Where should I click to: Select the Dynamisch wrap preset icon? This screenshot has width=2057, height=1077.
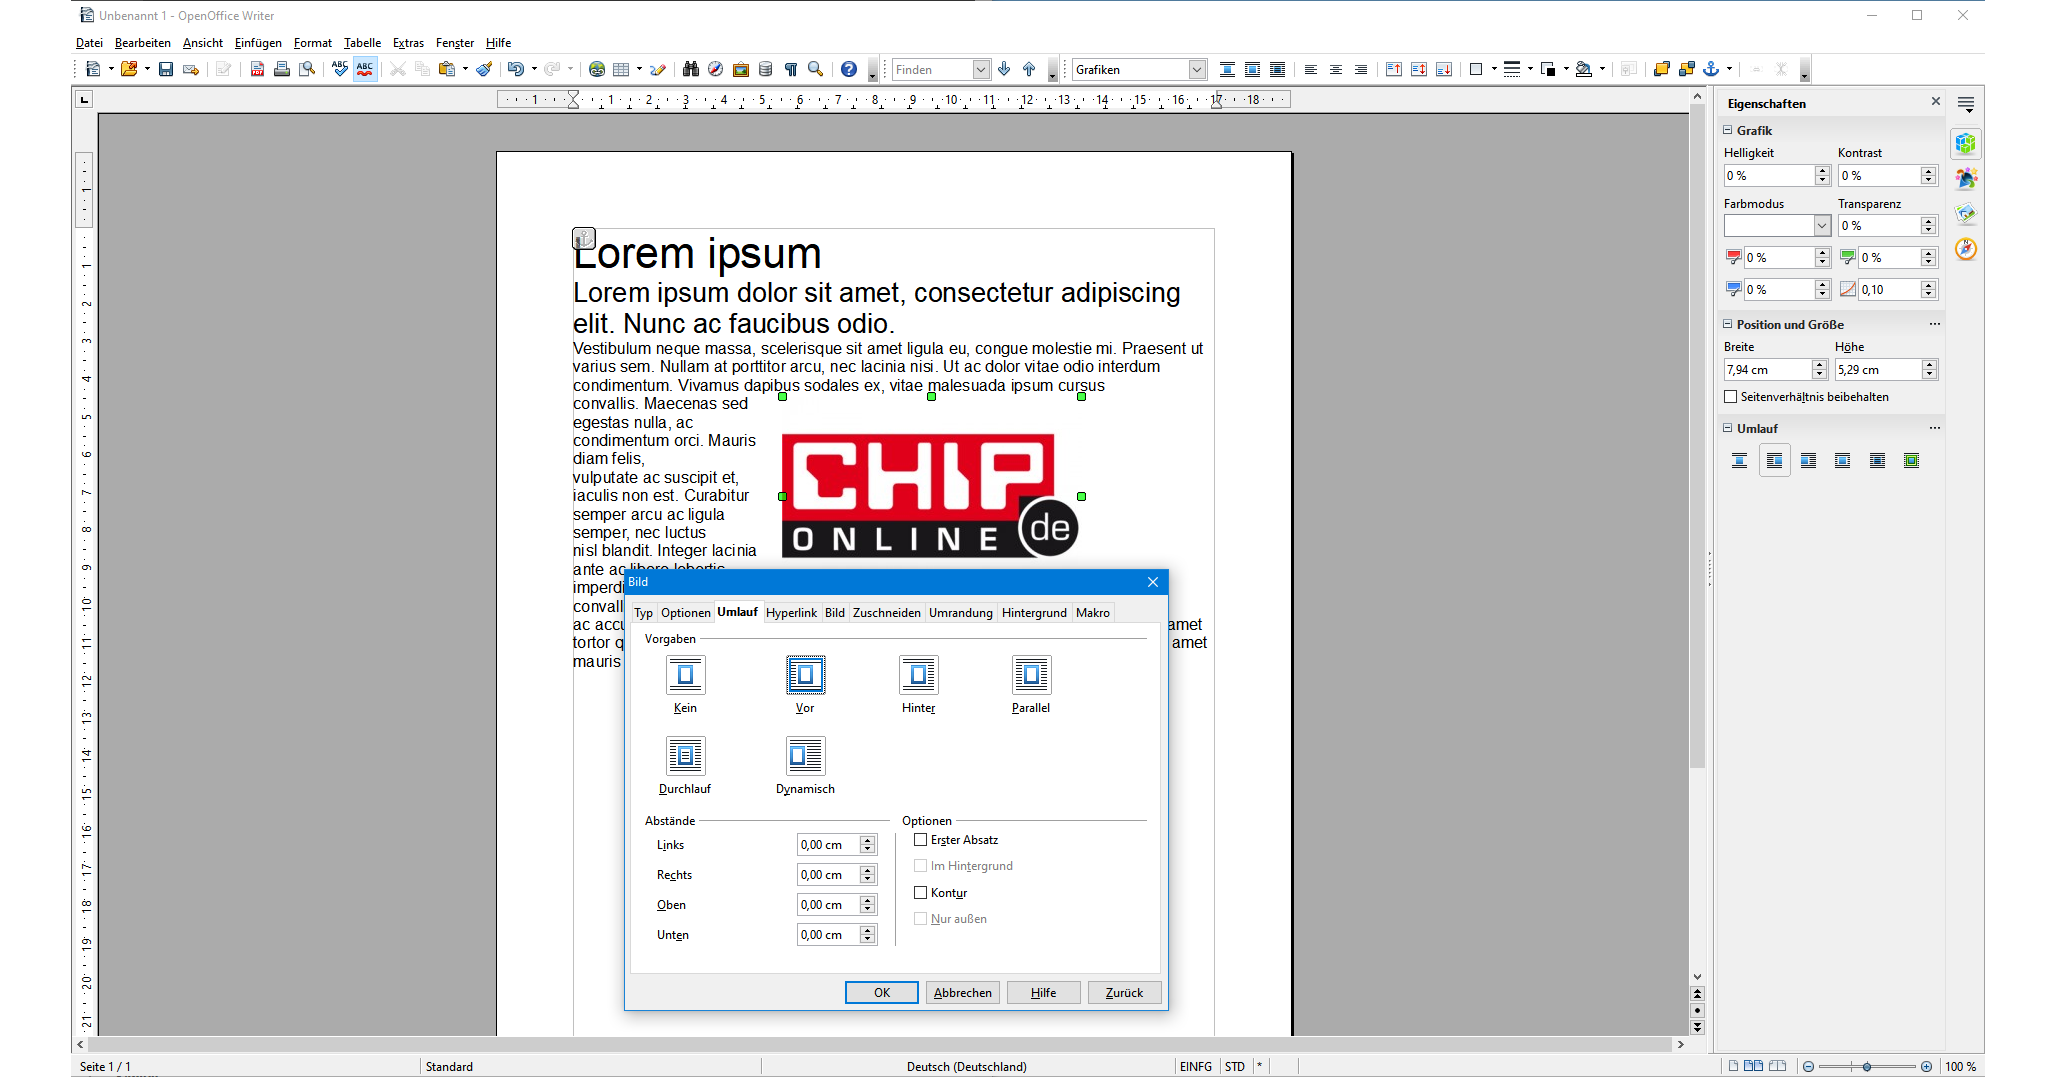coord(805,757)
